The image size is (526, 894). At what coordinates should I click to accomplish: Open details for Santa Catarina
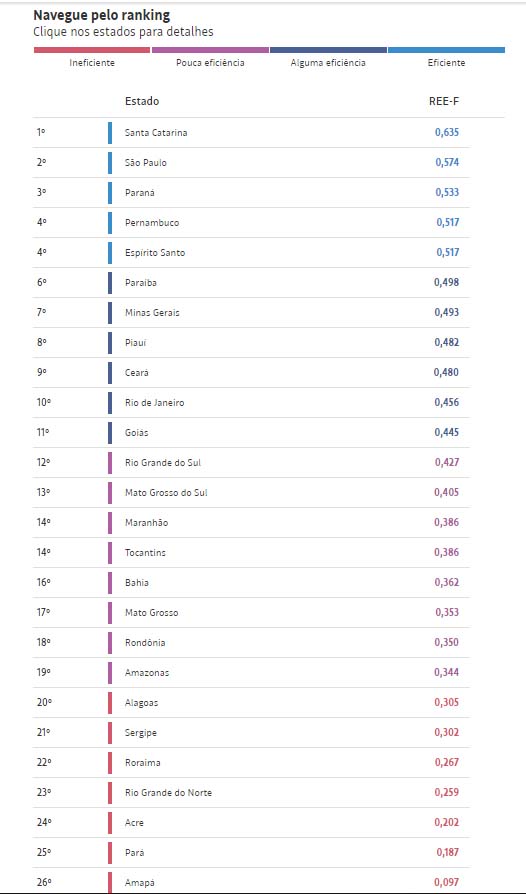click(251, 133)
